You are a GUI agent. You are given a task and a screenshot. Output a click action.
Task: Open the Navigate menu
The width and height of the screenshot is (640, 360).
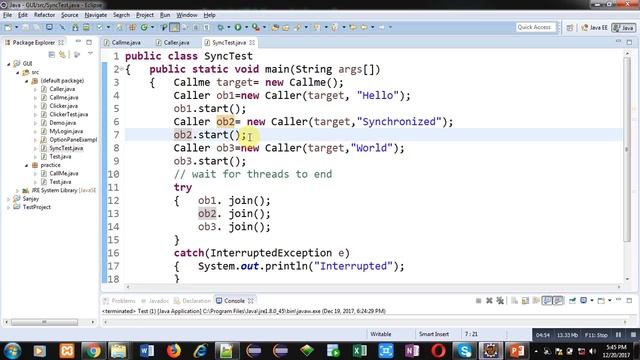[96, 15]
